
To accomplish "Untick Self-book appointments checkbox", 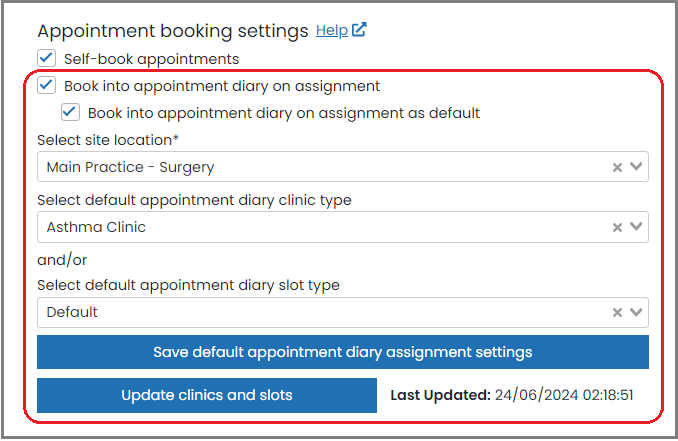I will click(46, 58).
